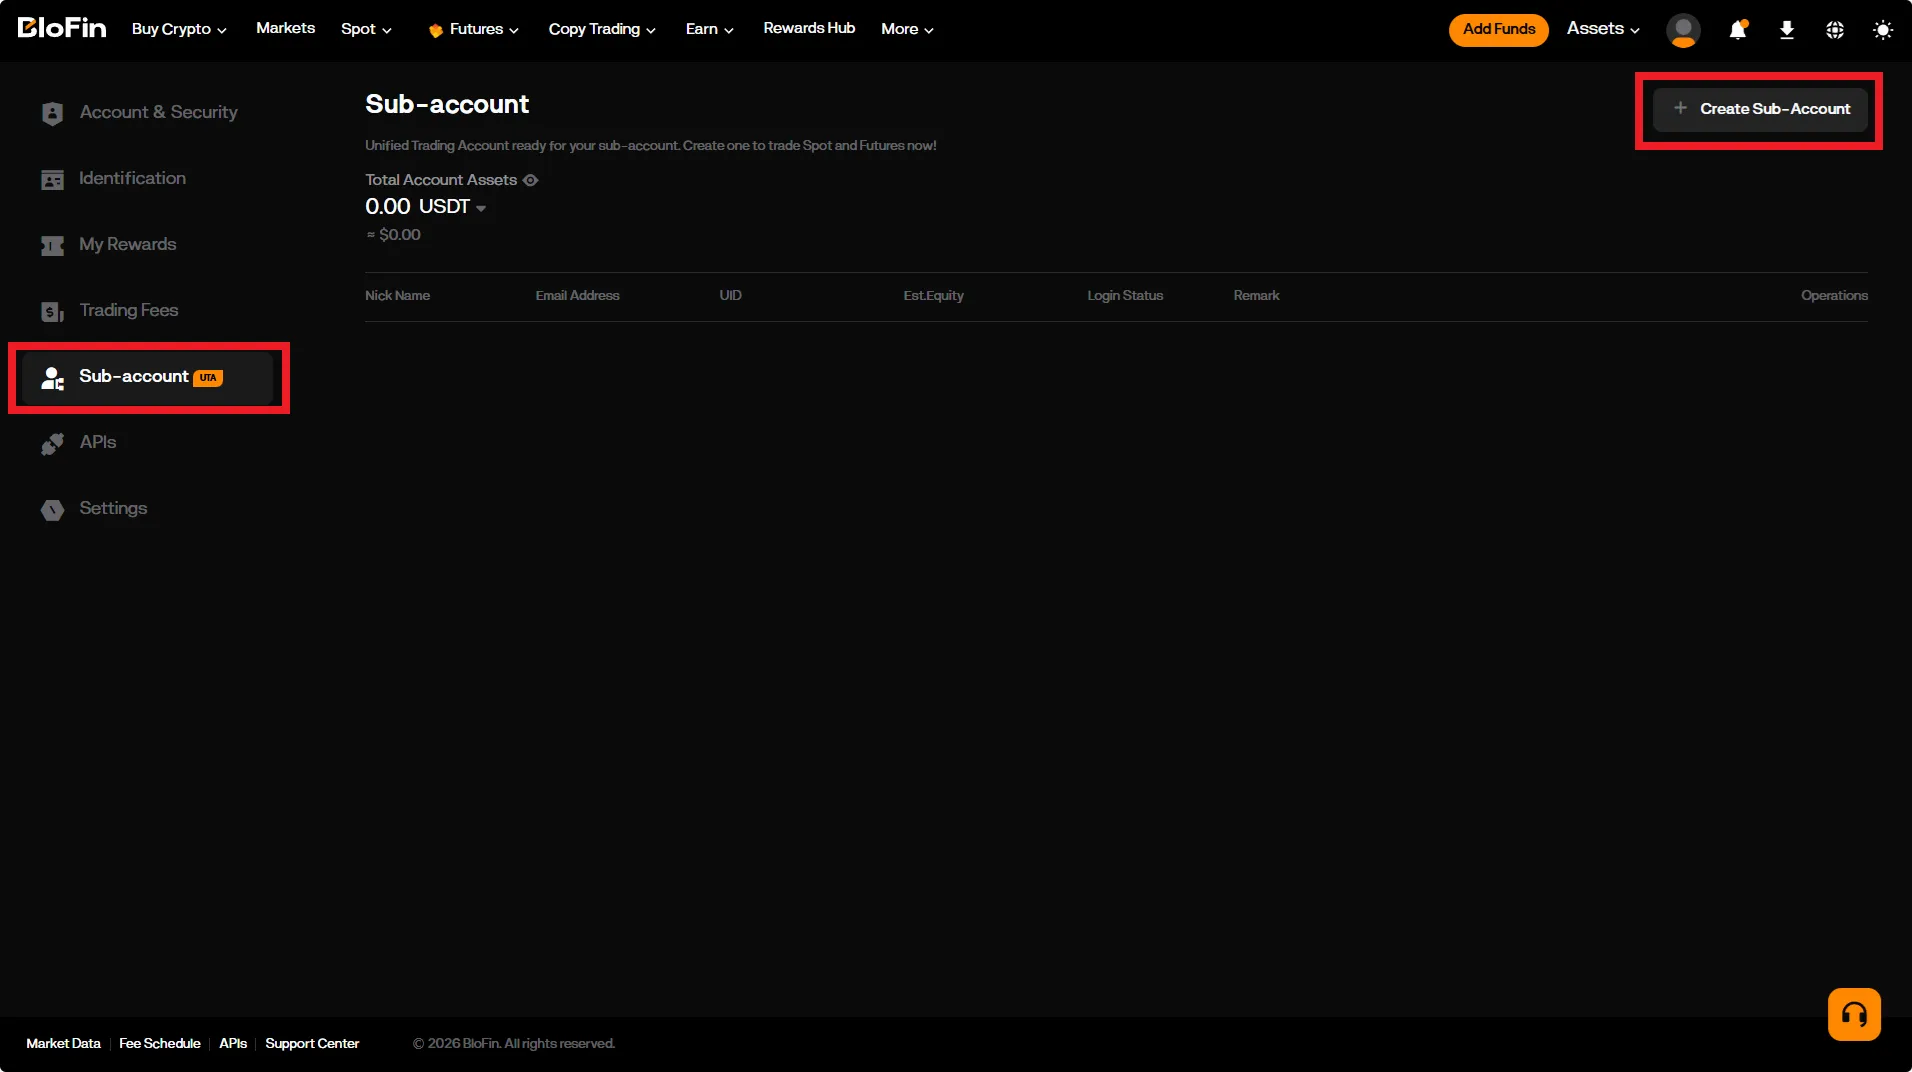Open the Assets dropdown
The height and width of the screenshot is (1072, 1912).
[x=1603, y=29]
